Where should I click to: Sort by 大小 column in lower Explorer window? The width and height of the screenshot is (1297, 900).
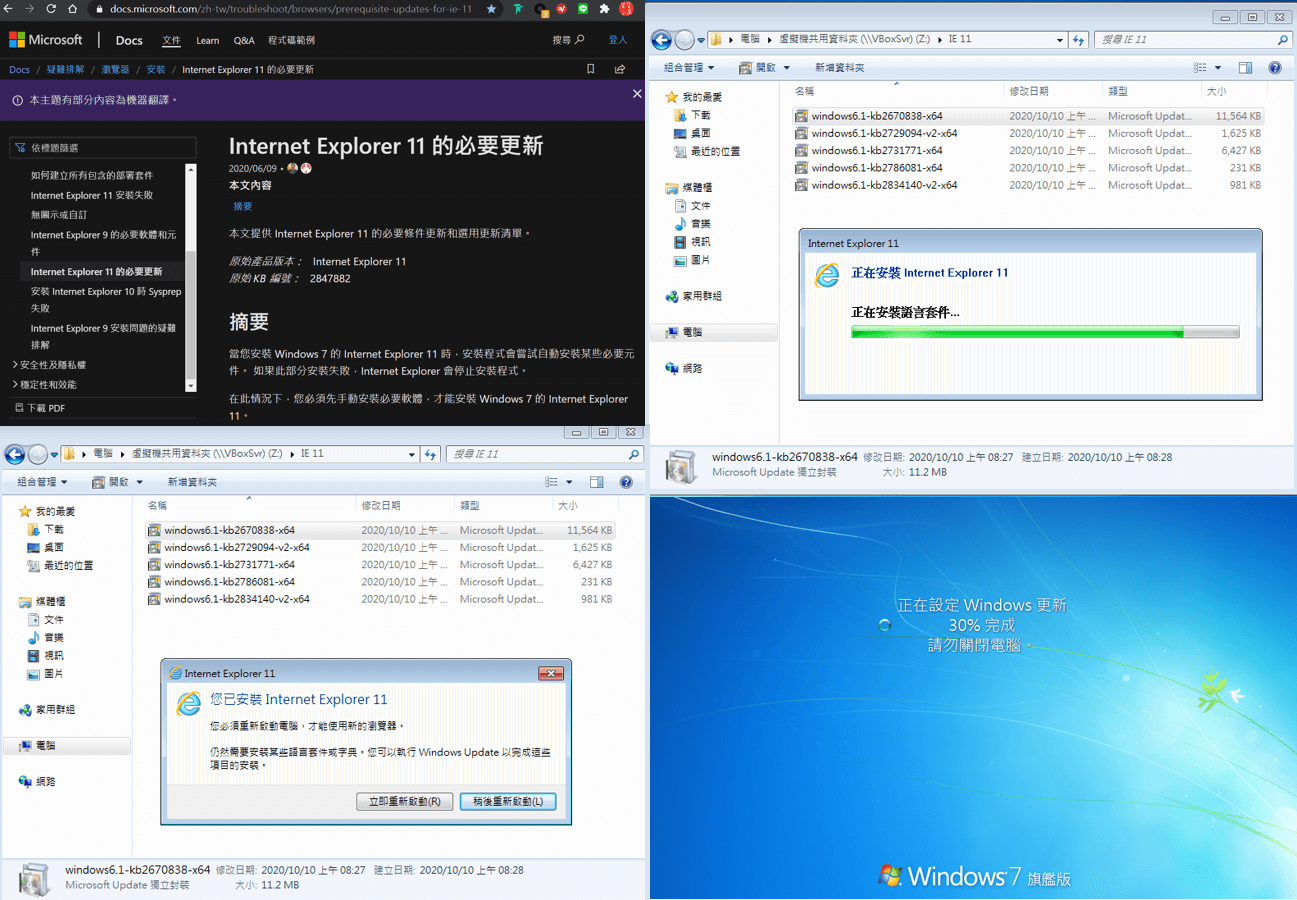pyautogui.click(x=584, y=506)
